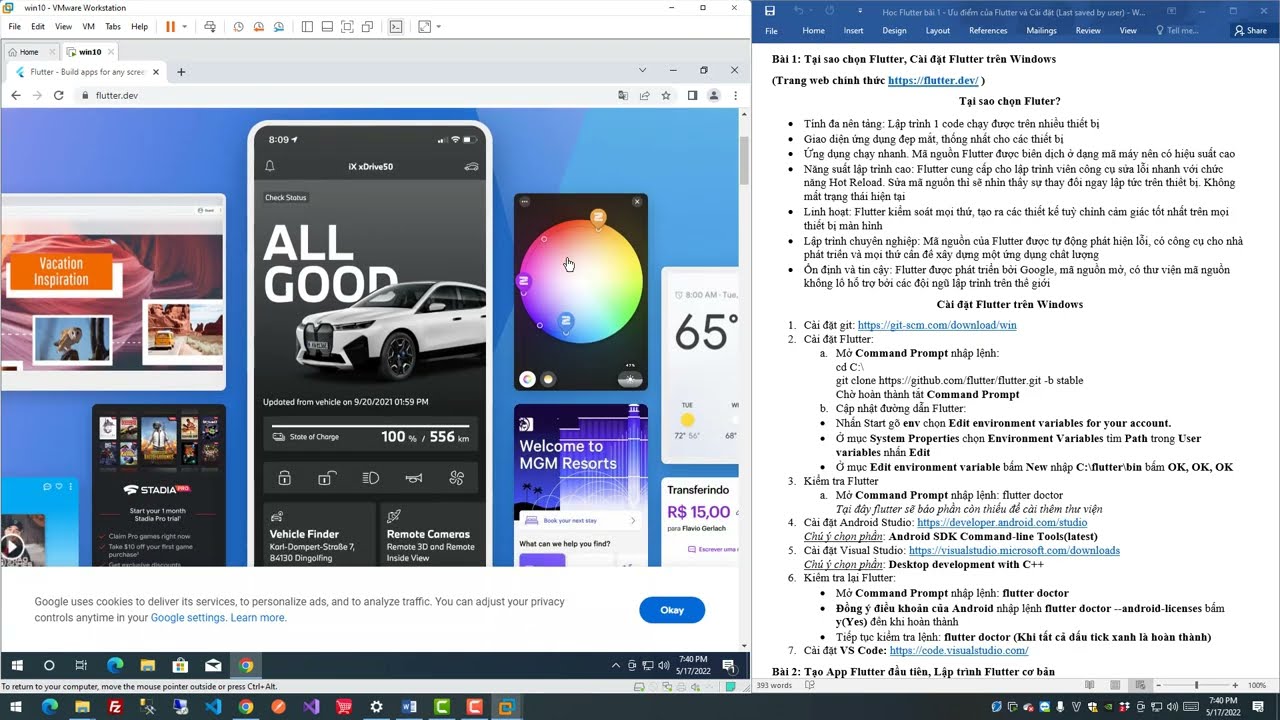The height and width of the screenshot is (720, 1280).
Task: Enter full screen mode in VMware toolbar
Action: click(x=347, y=27)
